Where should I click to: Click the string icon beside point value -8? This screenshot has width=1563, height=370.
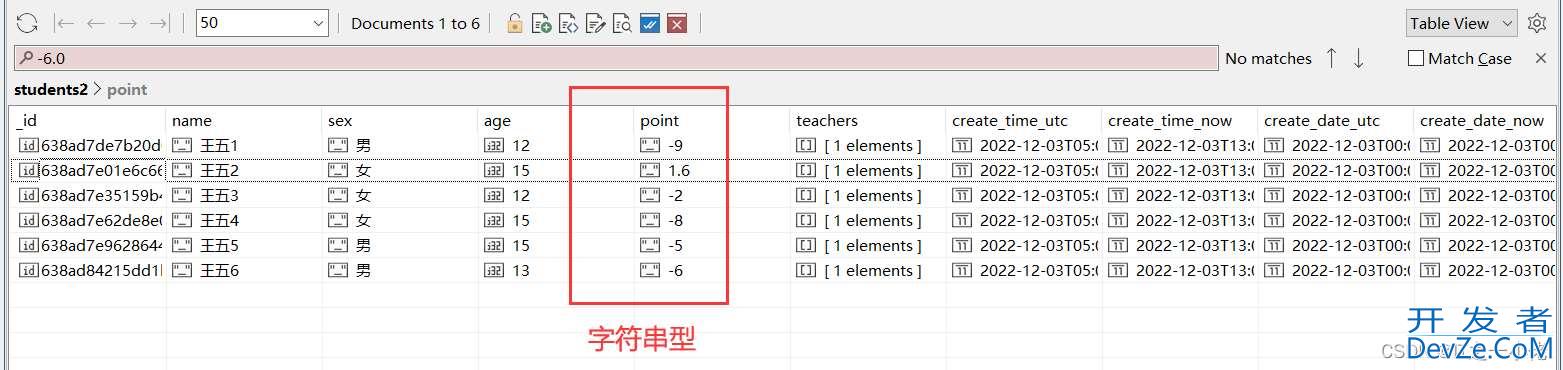click(650, 221)
